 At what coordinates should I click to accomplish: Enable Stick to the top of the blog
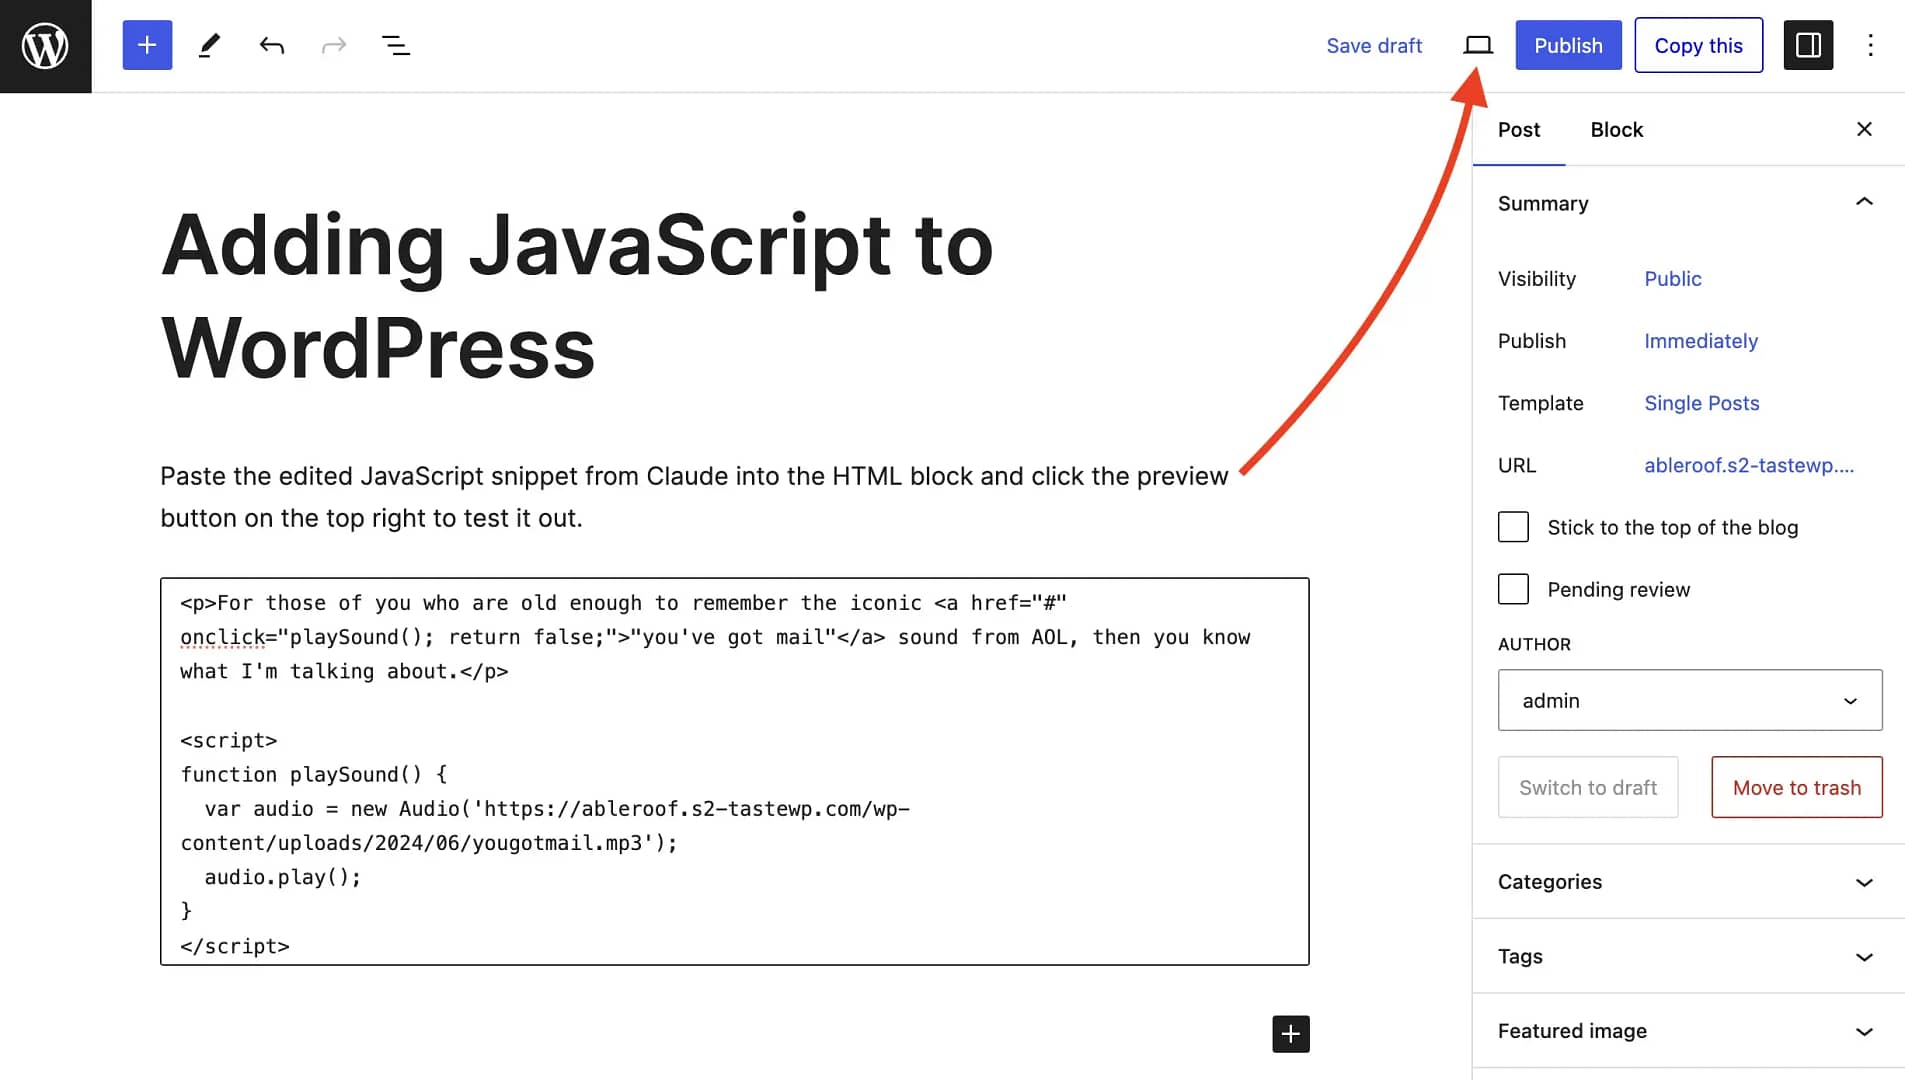[x=1513, y=527]
